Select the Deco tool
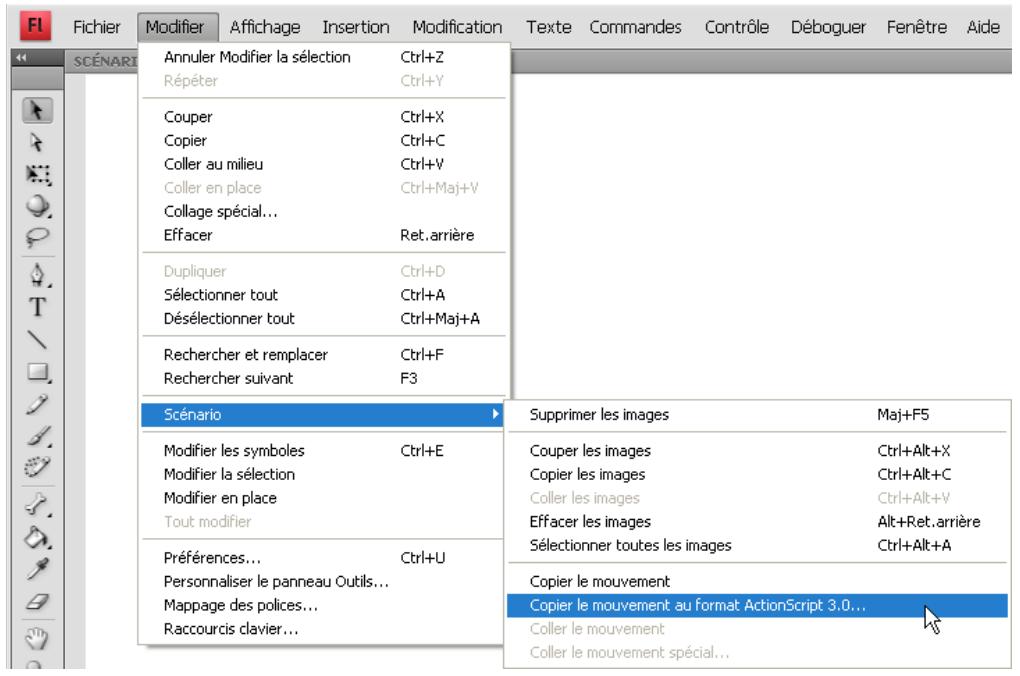Screen dimensions: 1020x676 pos(38,466)
